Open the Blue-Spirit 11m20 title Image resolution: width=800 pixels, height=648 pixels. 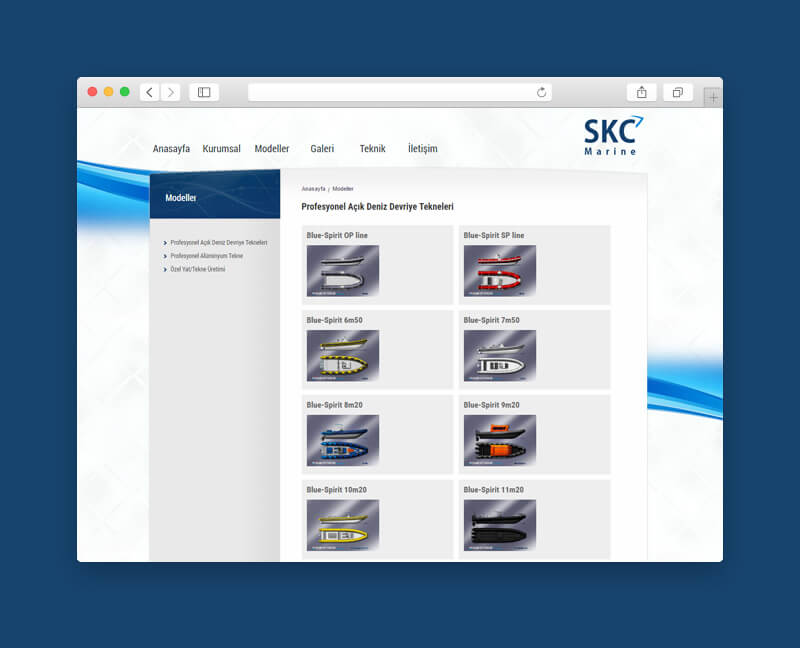[493, 489]
